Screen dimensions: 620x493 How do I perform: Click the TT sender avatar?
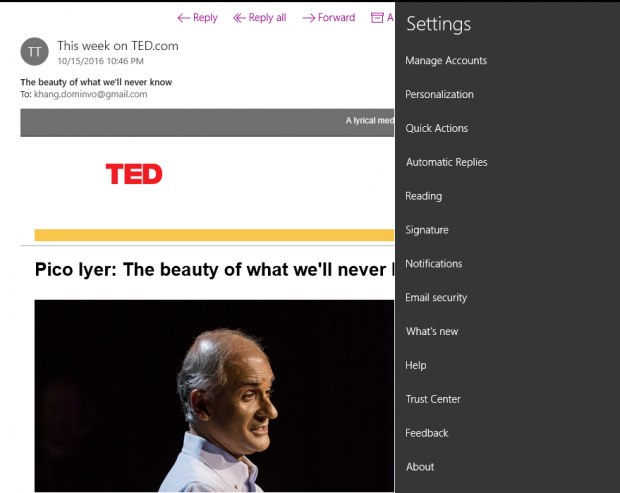pos(34,51)
